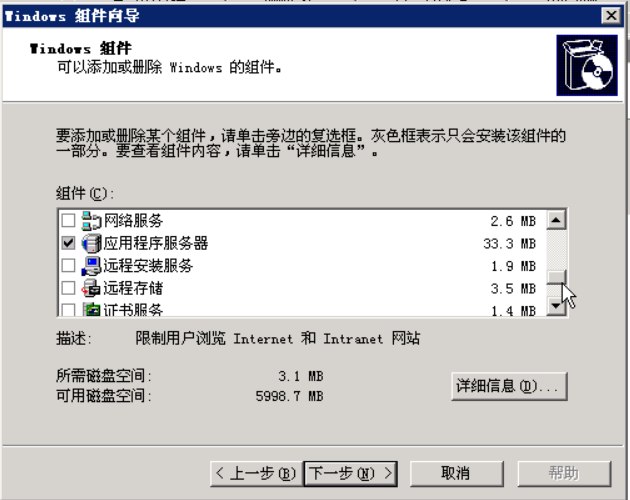Close the Windows 组件向导 dialog
The width and height of the screenshot is (630, 500).
pyautogui.click(x=611, y=16)
